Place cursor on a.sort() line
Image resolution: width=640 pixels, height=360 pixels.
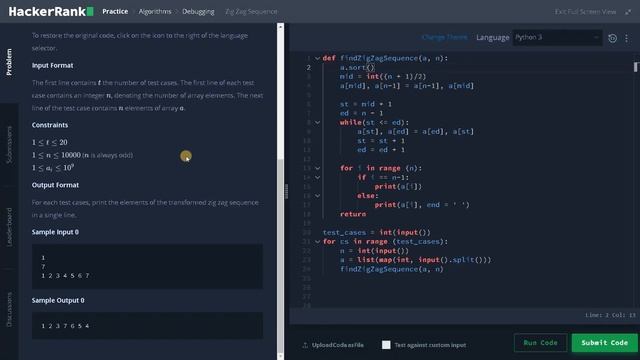357,68
